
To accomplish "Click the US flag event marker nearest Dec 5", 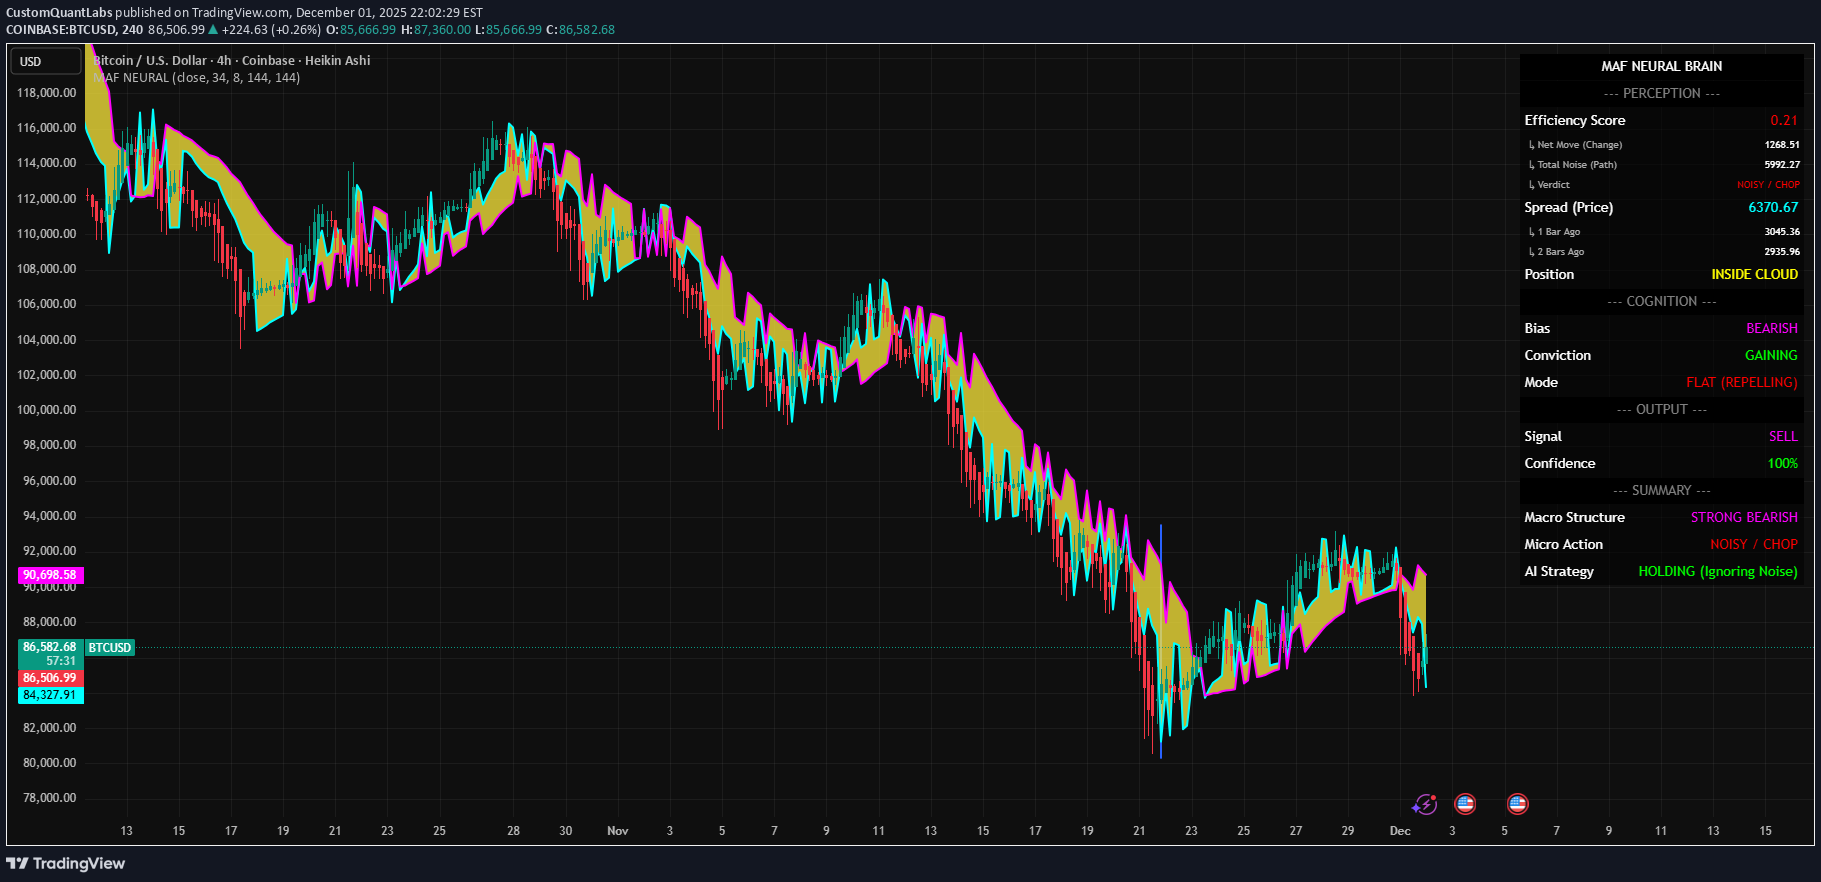I will click(1517, 803).
